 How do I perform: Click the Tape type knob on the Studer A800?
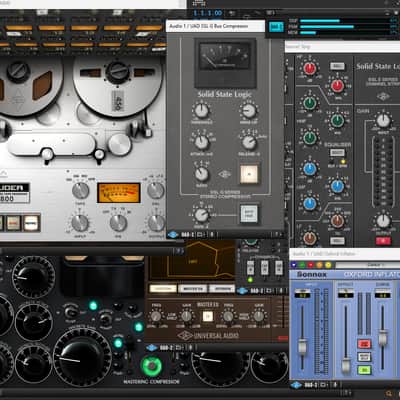tap(80, 191)
